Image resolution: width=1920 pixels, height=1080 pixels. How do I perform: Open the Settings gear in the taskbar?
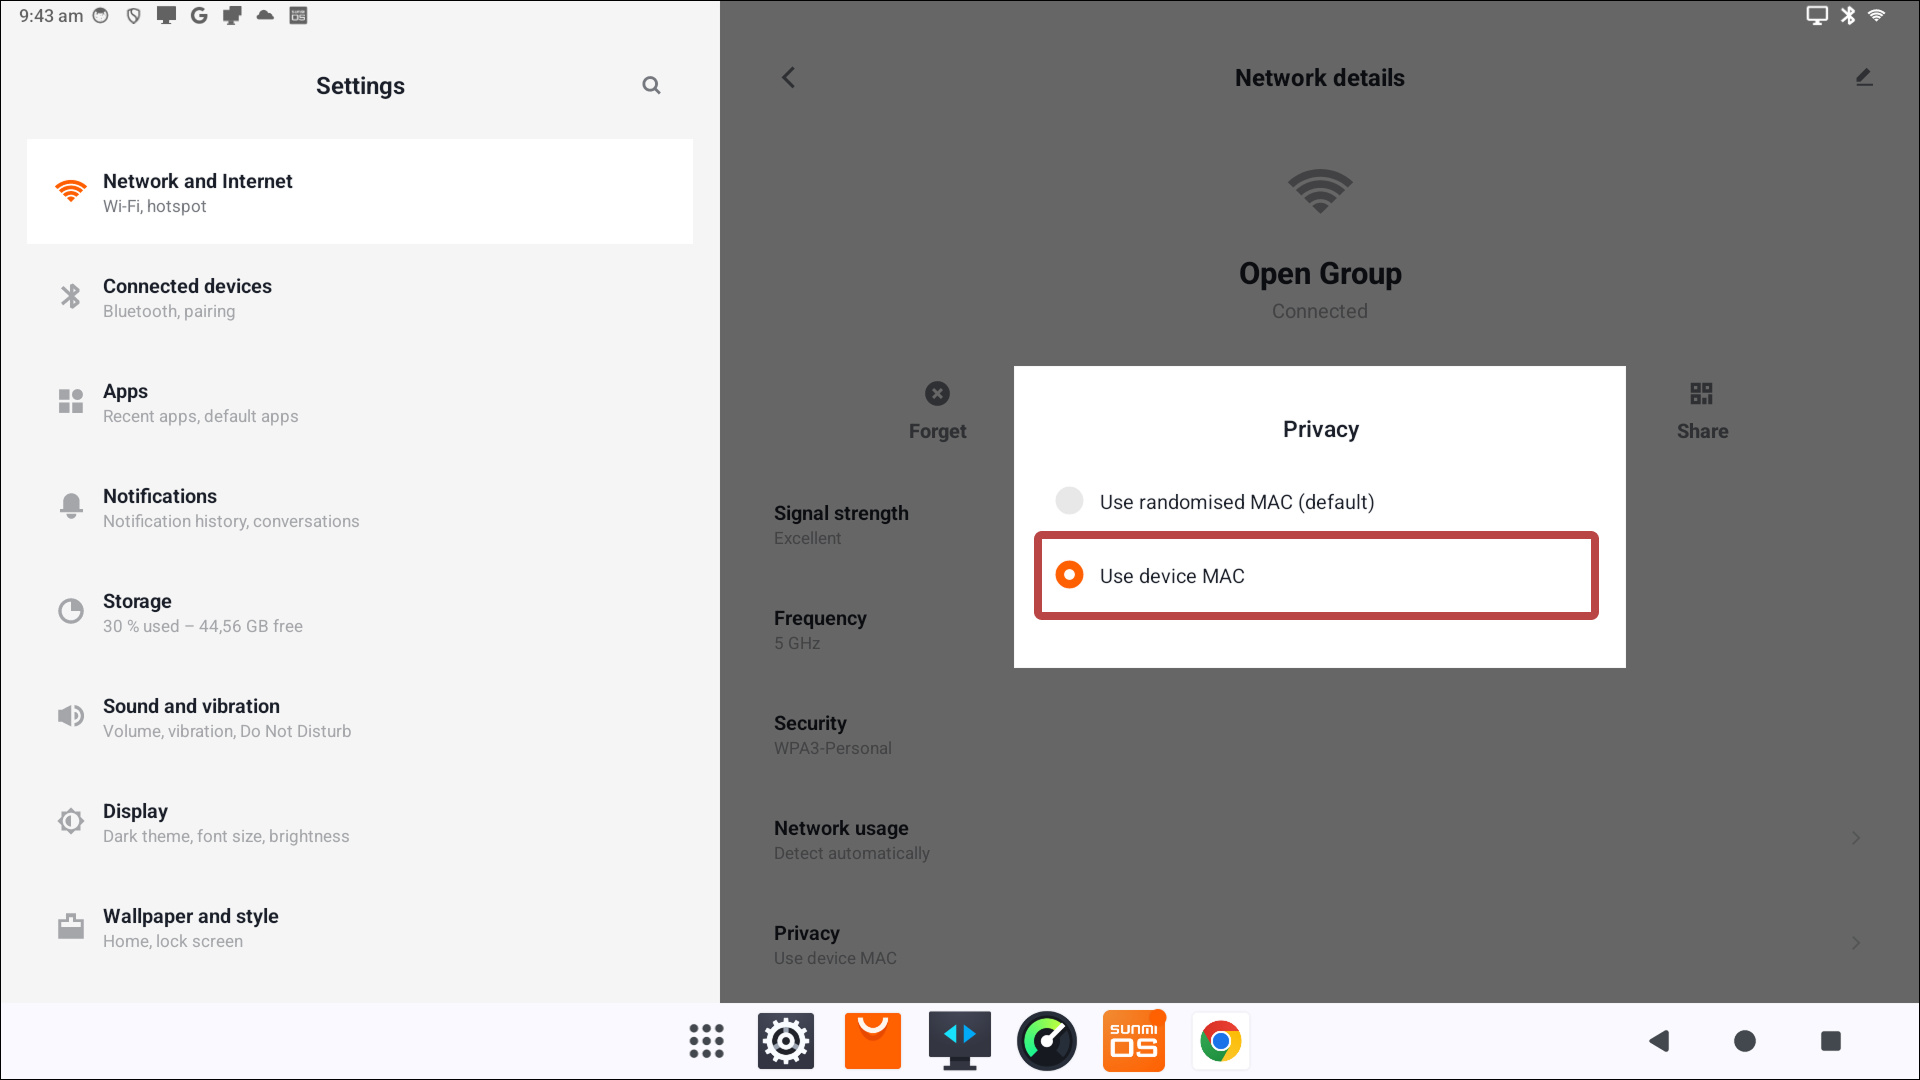786,1041
